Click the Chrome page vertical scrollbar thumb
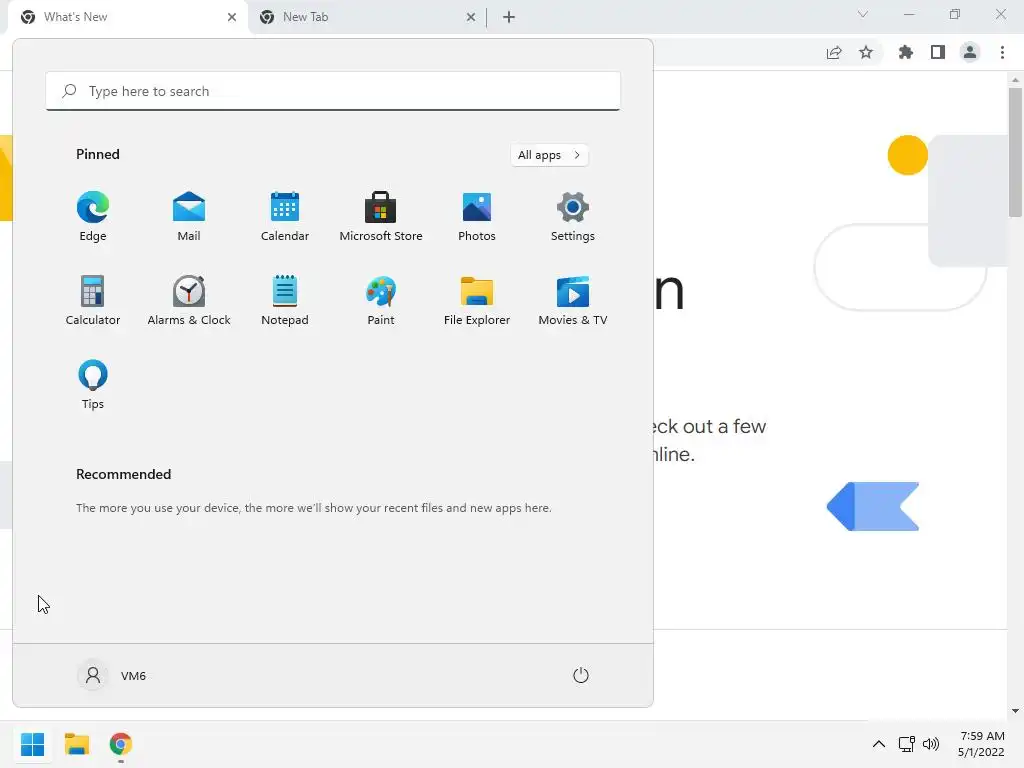The height and width of the screenshot is (768, 1024). pyautogui.click(x=1015, y=152)
